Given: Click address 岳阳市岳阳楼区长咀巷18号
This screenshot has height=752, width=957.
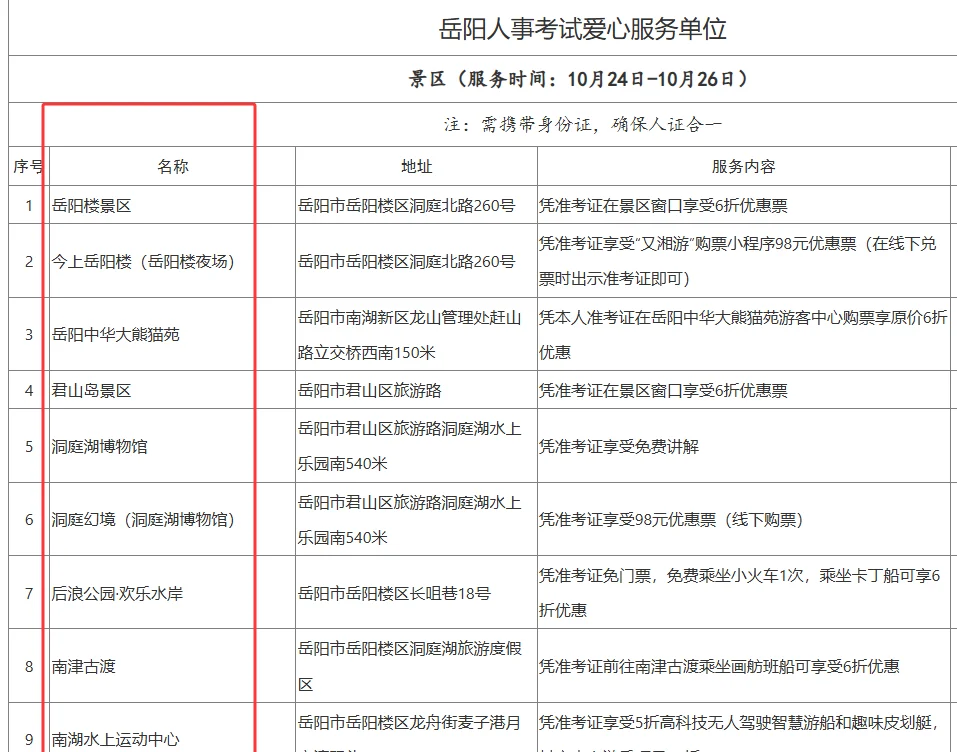Looking at the screenshot, I should click(x=394, y=593).
